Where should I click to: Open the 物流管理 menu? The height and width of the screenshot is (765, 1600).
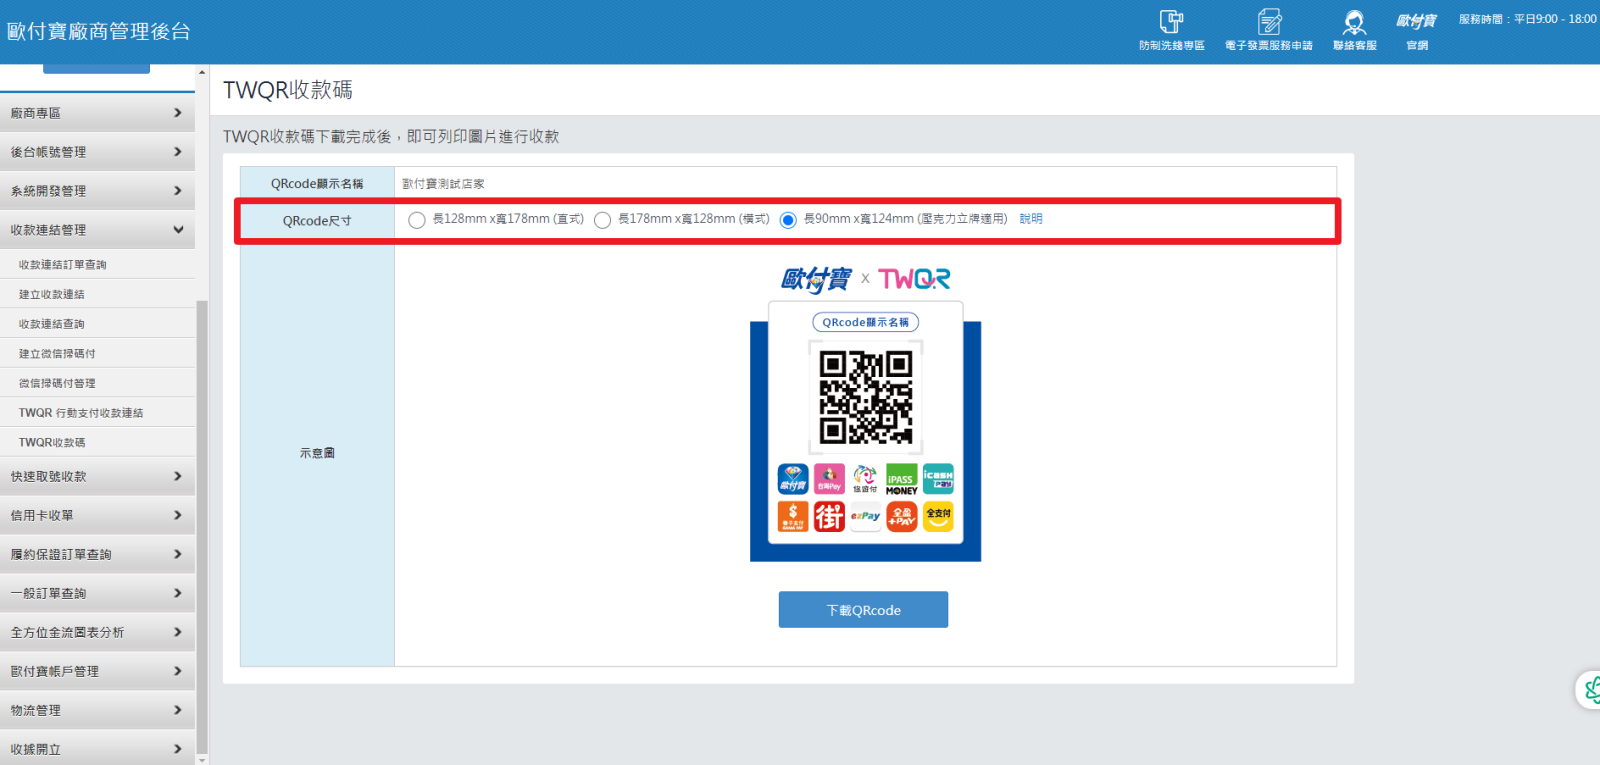[97, 711]
